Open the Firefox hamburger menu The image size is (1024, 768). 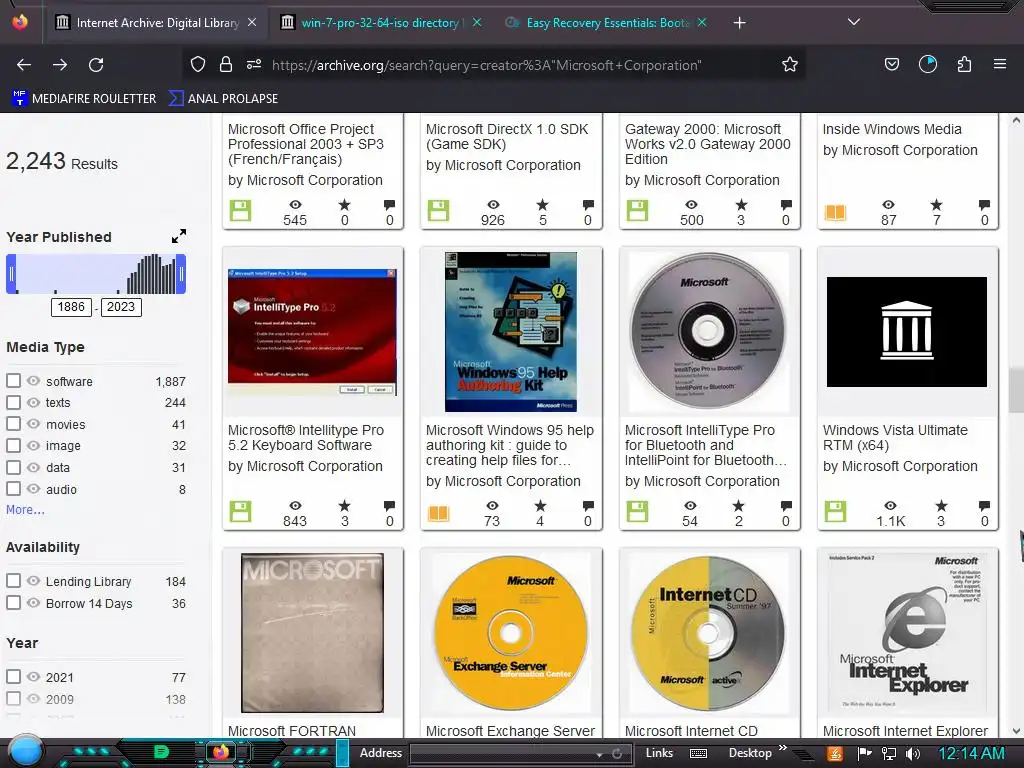point(999,65)
